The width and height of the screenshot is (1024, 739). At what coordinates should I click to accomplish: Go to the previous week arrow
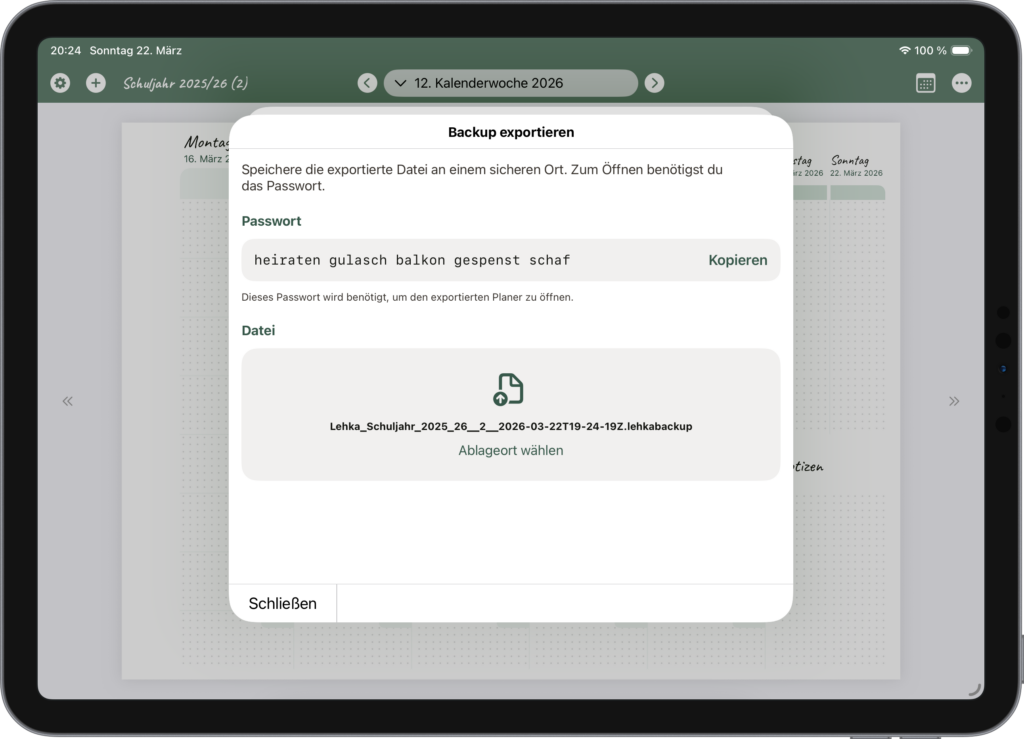tap(367, 83)
